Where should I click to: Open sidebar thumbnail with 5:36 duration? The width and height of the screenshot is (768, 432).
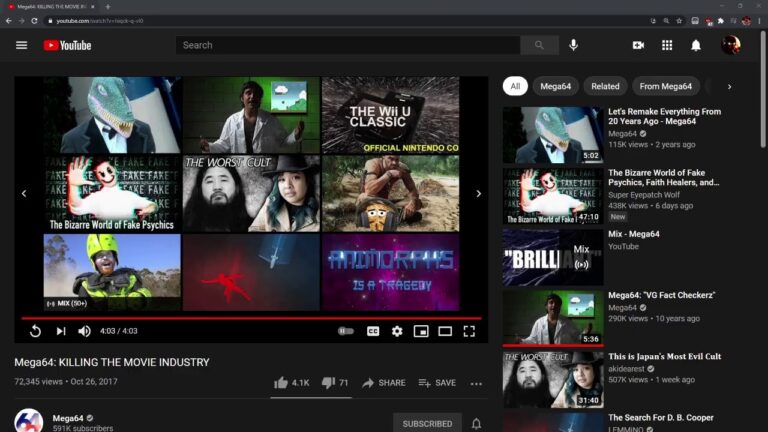tap(553, 319)
